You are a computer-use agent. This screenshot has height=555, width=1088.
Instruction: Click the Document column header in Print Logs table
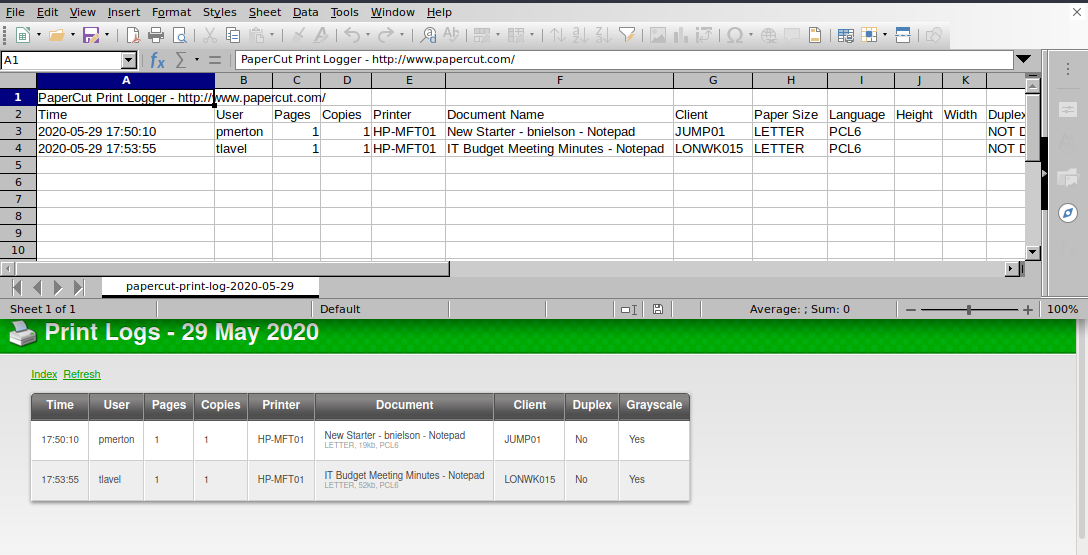pos(404,406)
